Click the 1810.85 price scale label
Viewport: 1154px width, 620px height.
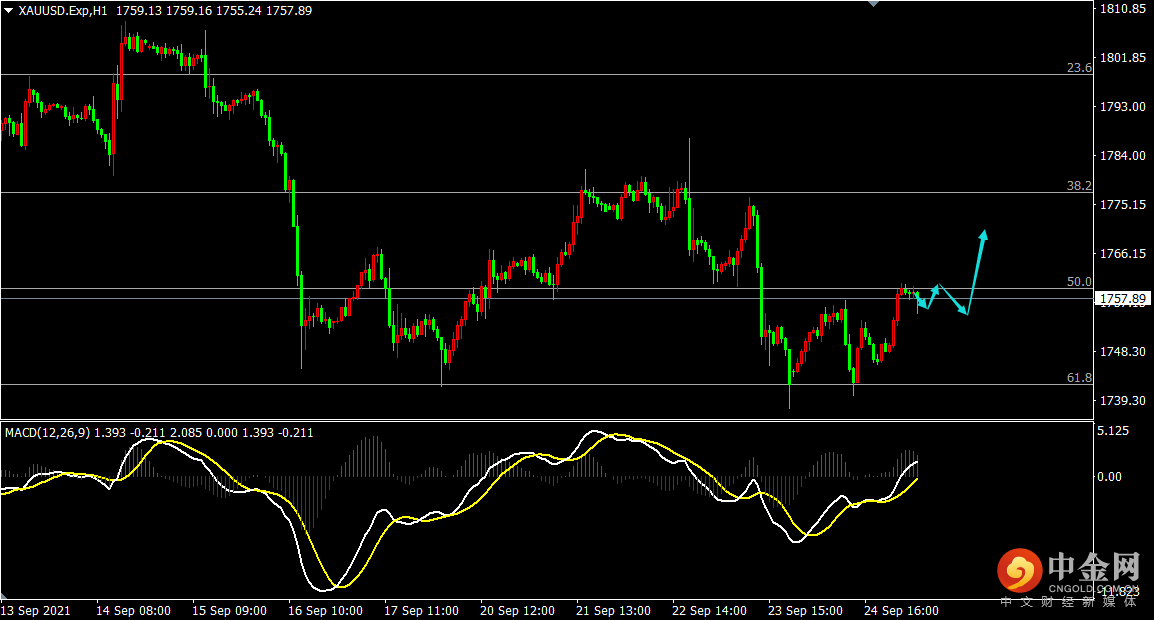1122,9
